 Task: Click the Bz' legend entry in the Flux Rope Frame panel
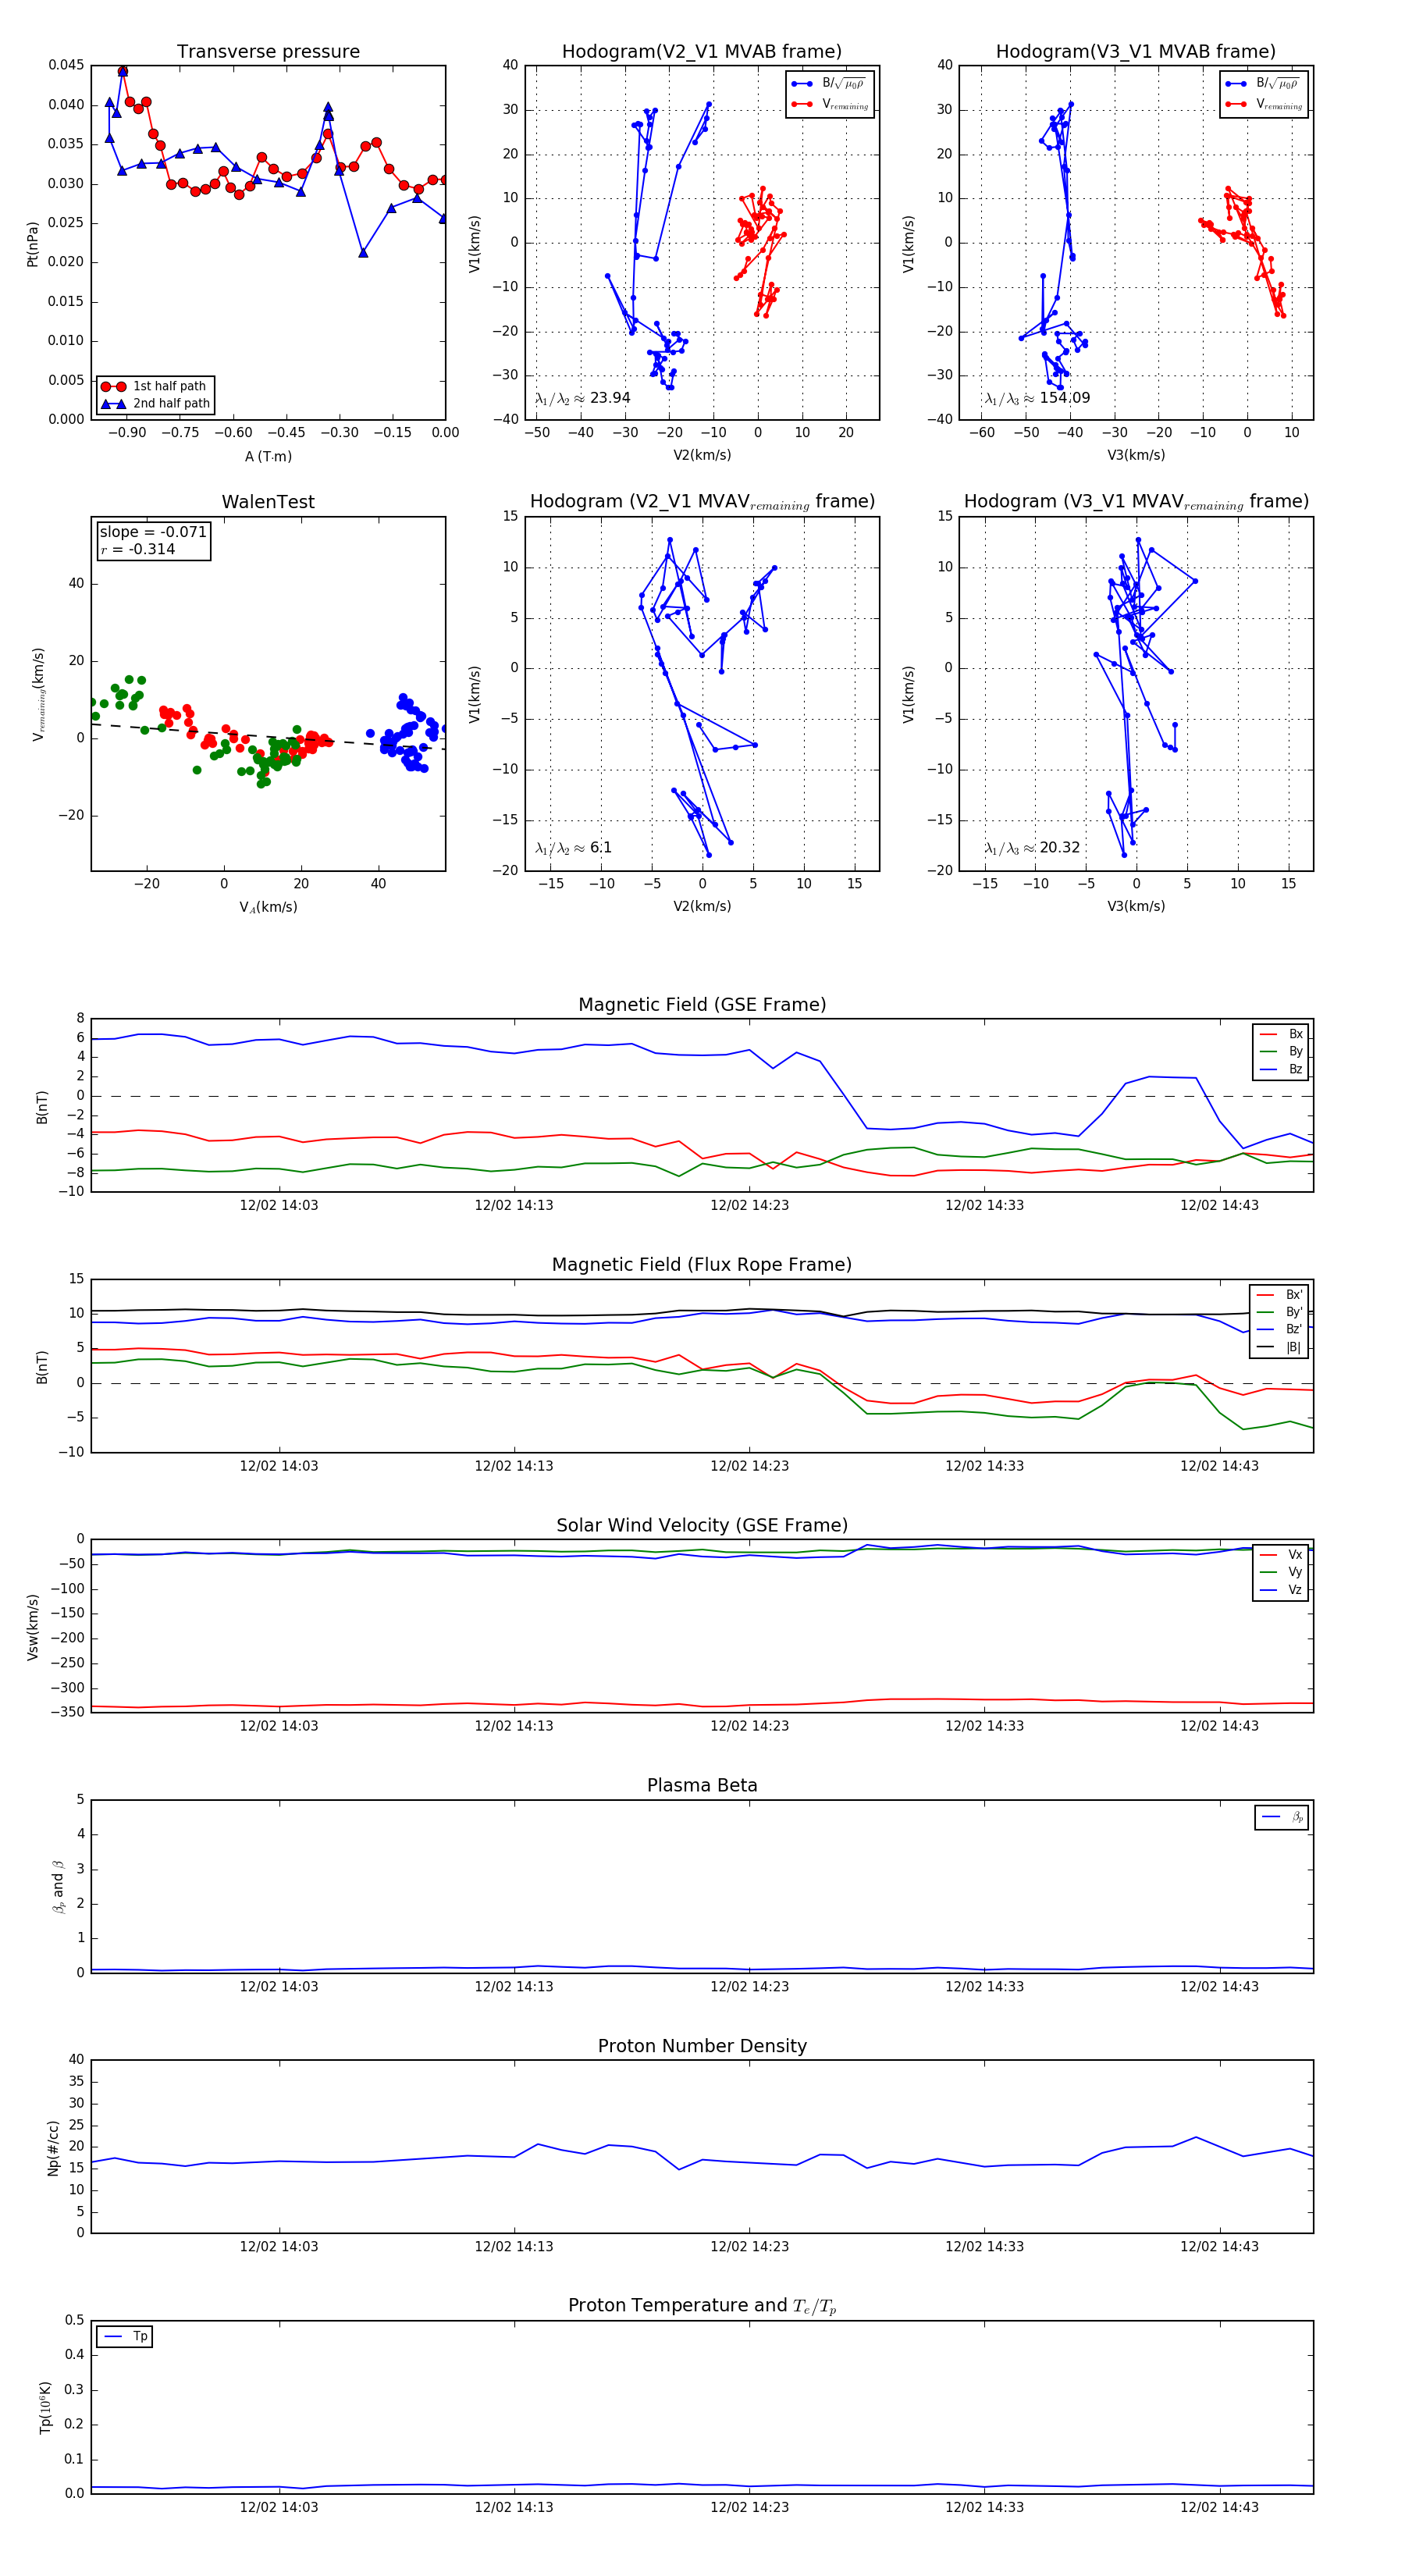coord(1279,1330)
